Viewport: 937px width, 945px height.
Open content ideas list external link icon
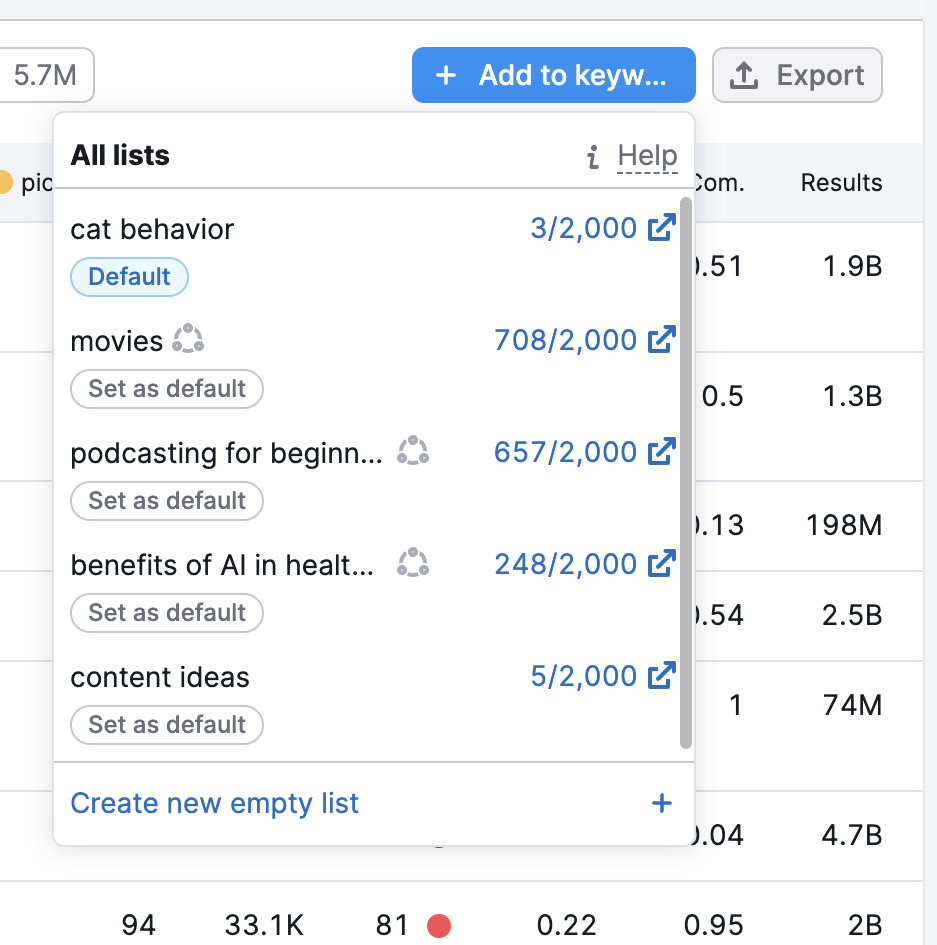(x=662, y=676)
